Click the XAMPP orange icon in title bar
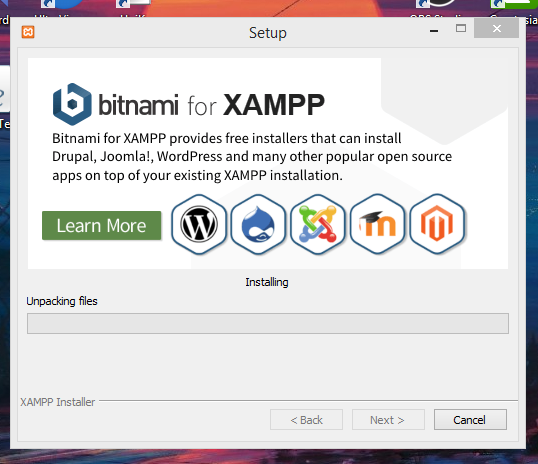The image size is (538, 464). 28,32
